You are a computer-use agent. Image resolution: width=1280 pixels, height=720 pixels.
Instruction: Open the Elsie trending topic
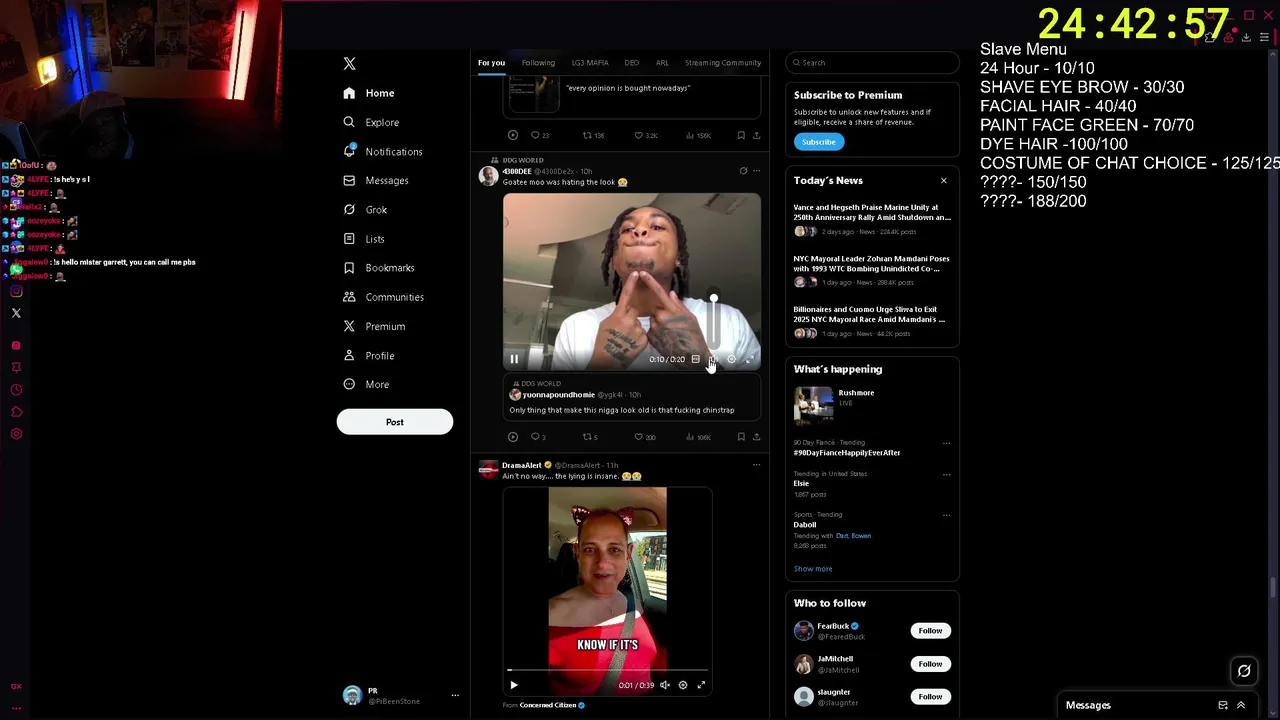[801, 484]
